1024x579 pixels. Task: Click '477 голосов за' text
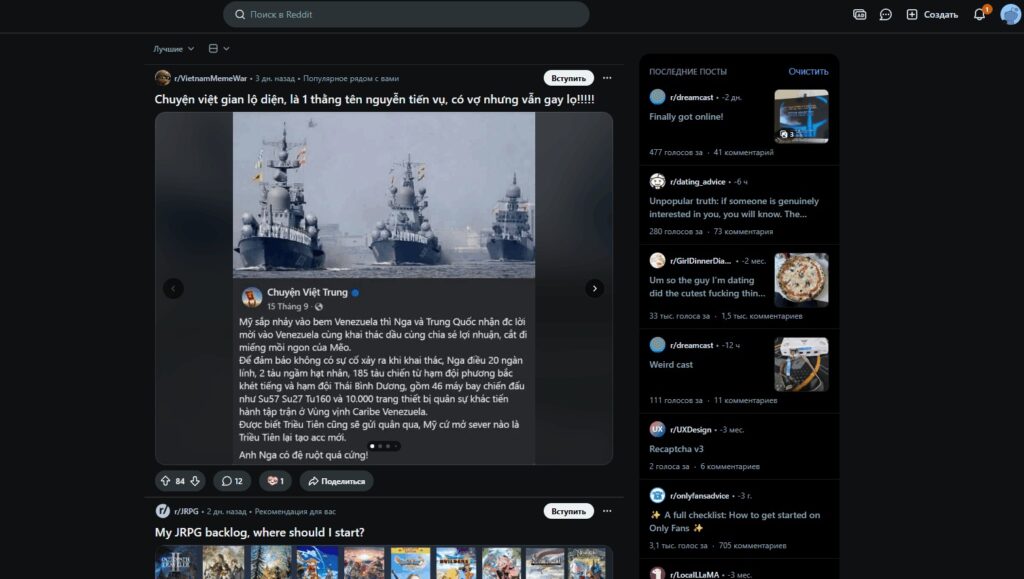676,153
